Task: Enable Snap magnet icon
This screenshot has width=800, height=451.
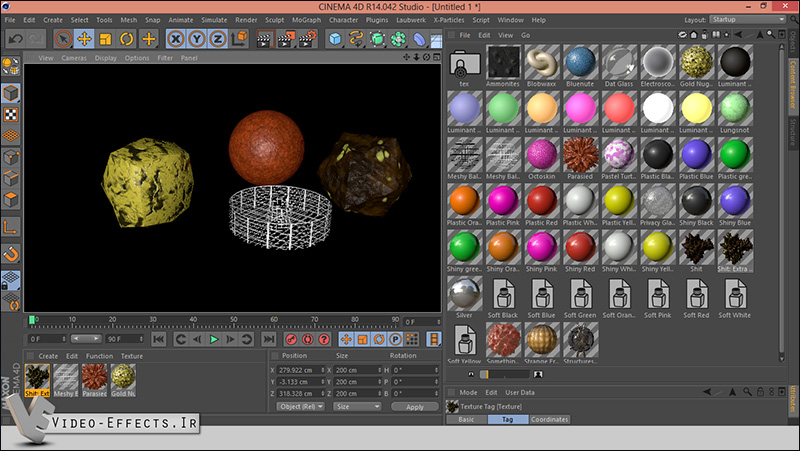Action: click(11, 254)
